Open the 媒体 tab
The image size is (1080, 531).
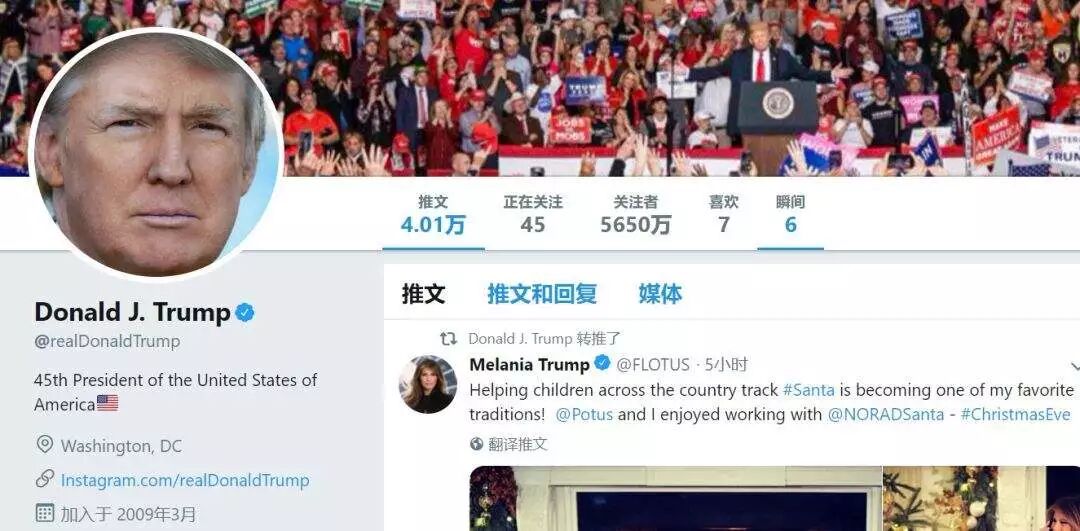click(660, 293)
